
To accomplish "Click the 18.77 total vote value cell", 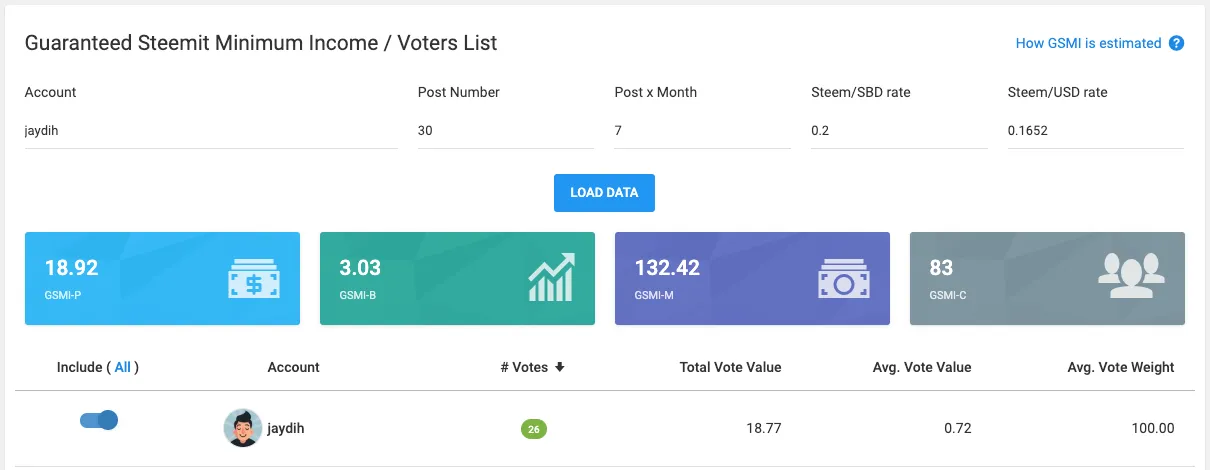I will pos(764,429).
